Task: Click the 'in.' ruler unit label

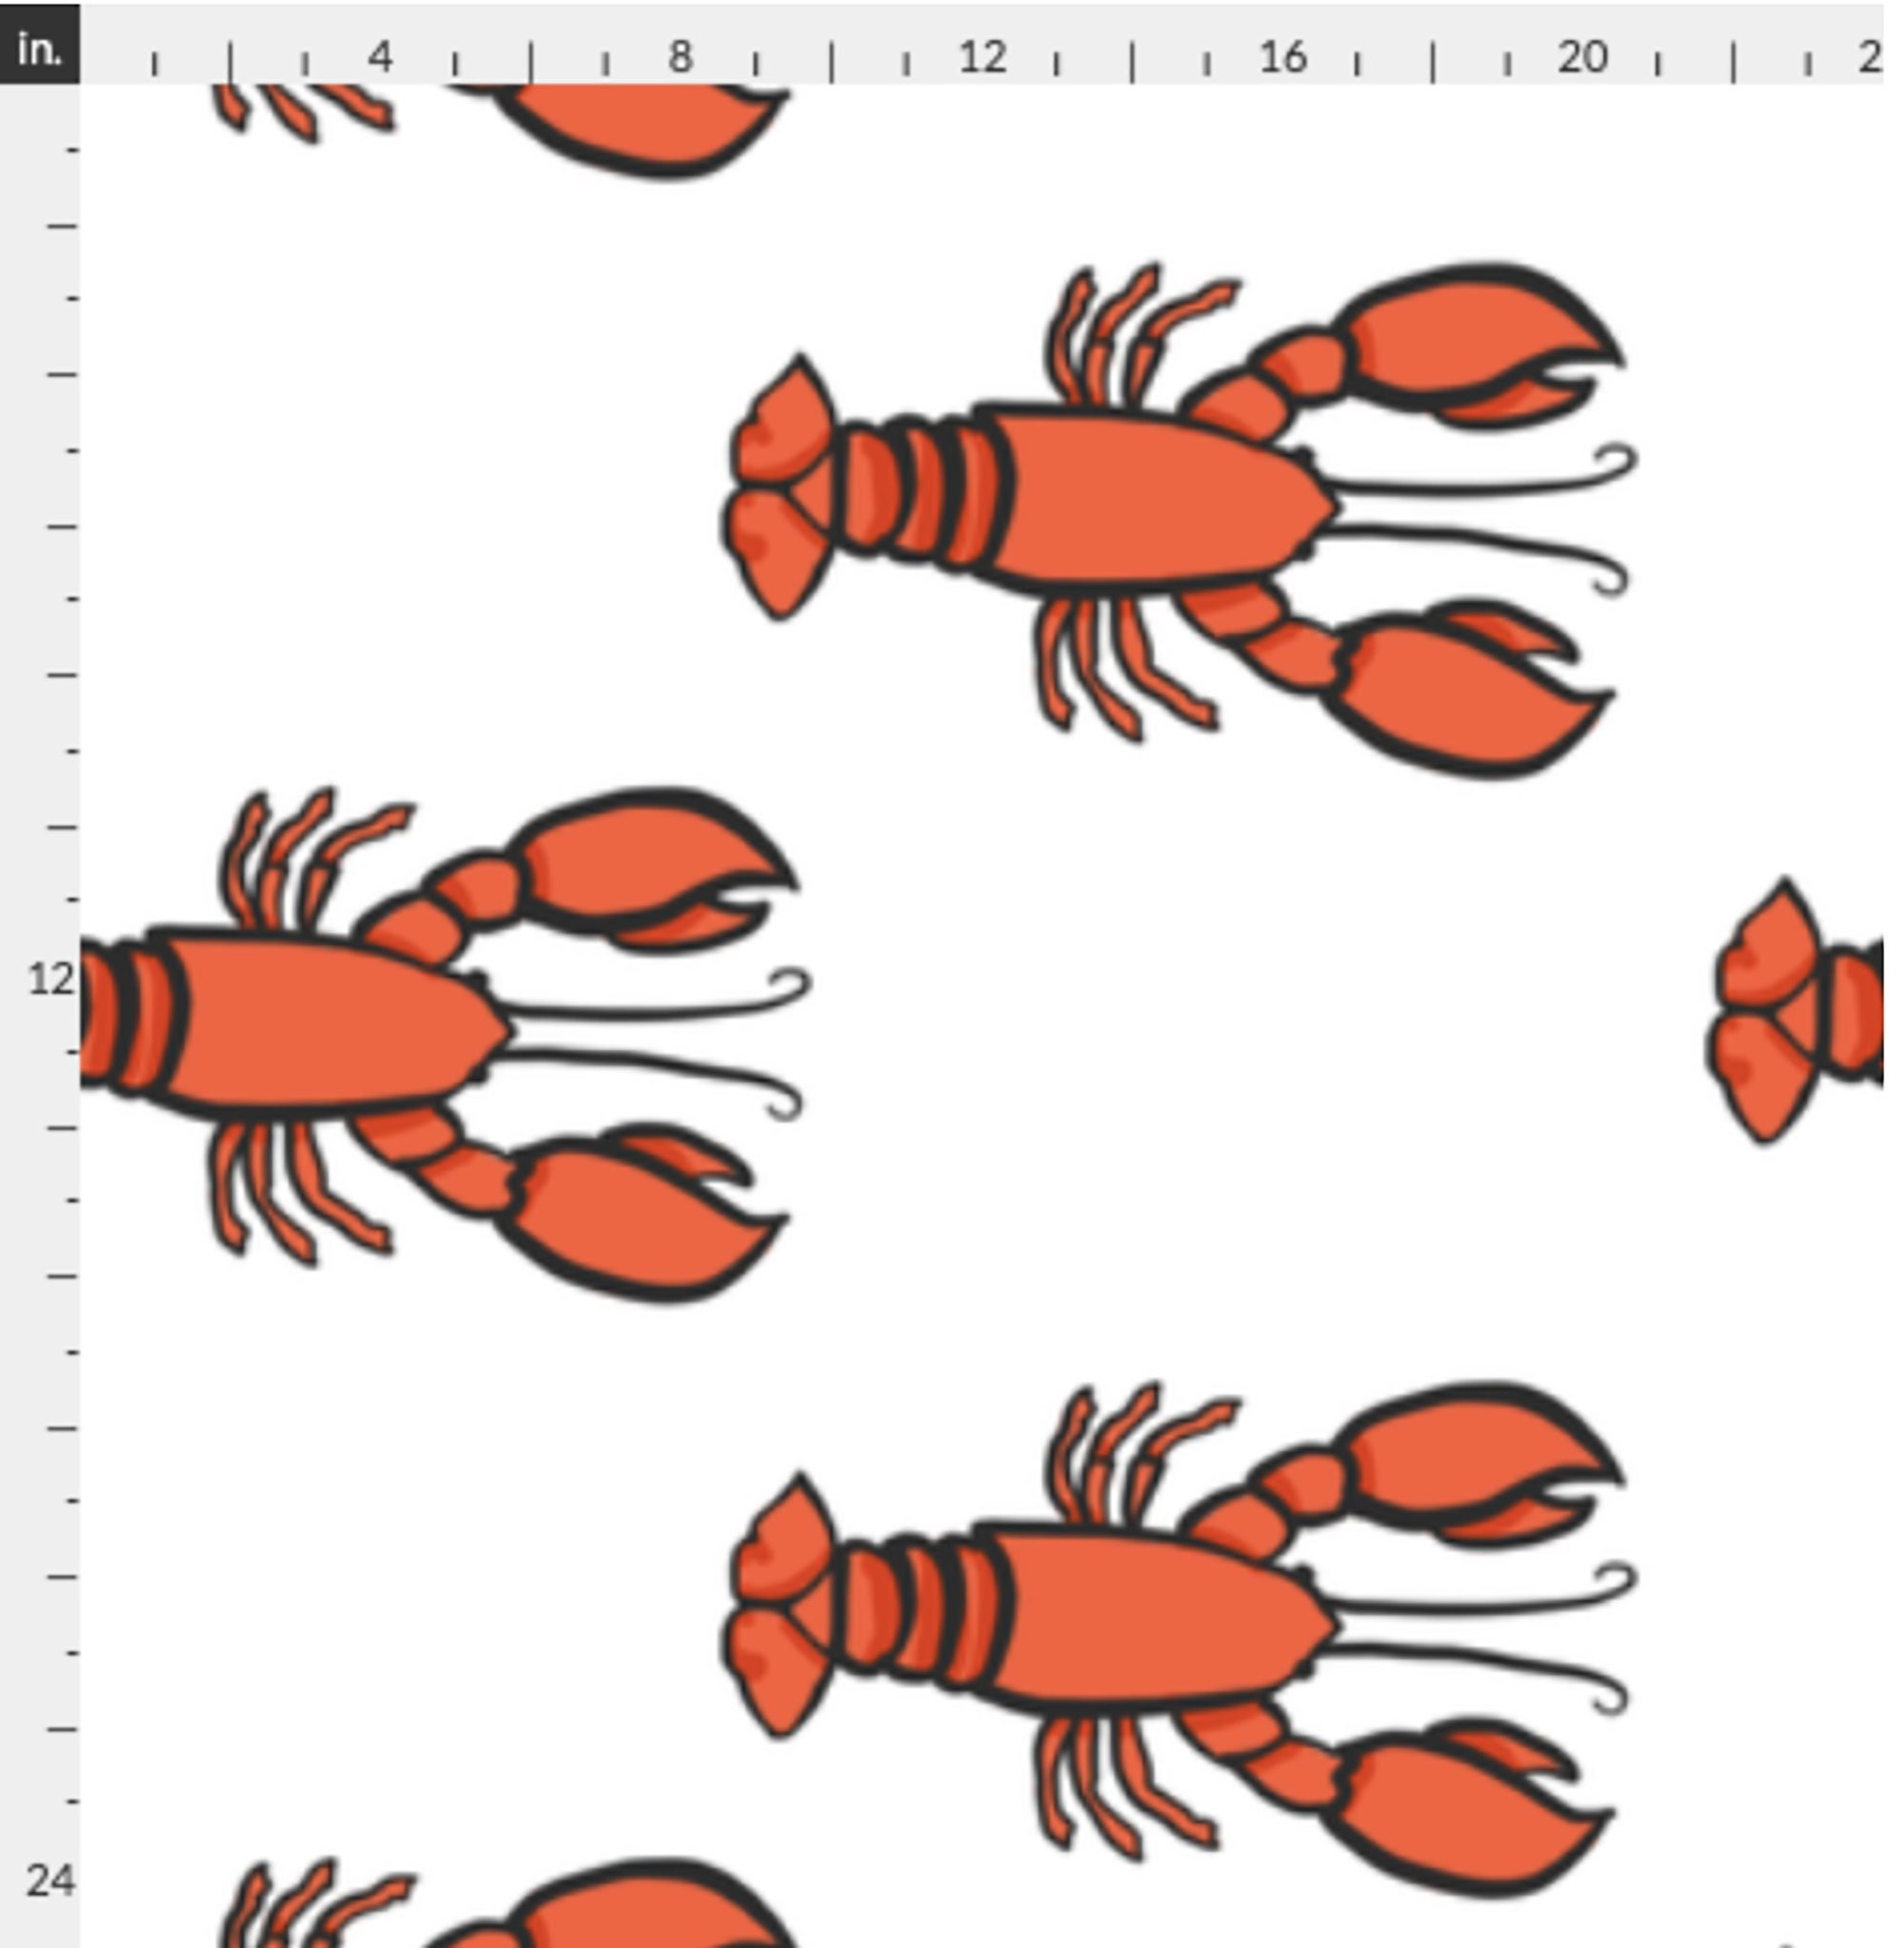Action: tap(40, 49)
